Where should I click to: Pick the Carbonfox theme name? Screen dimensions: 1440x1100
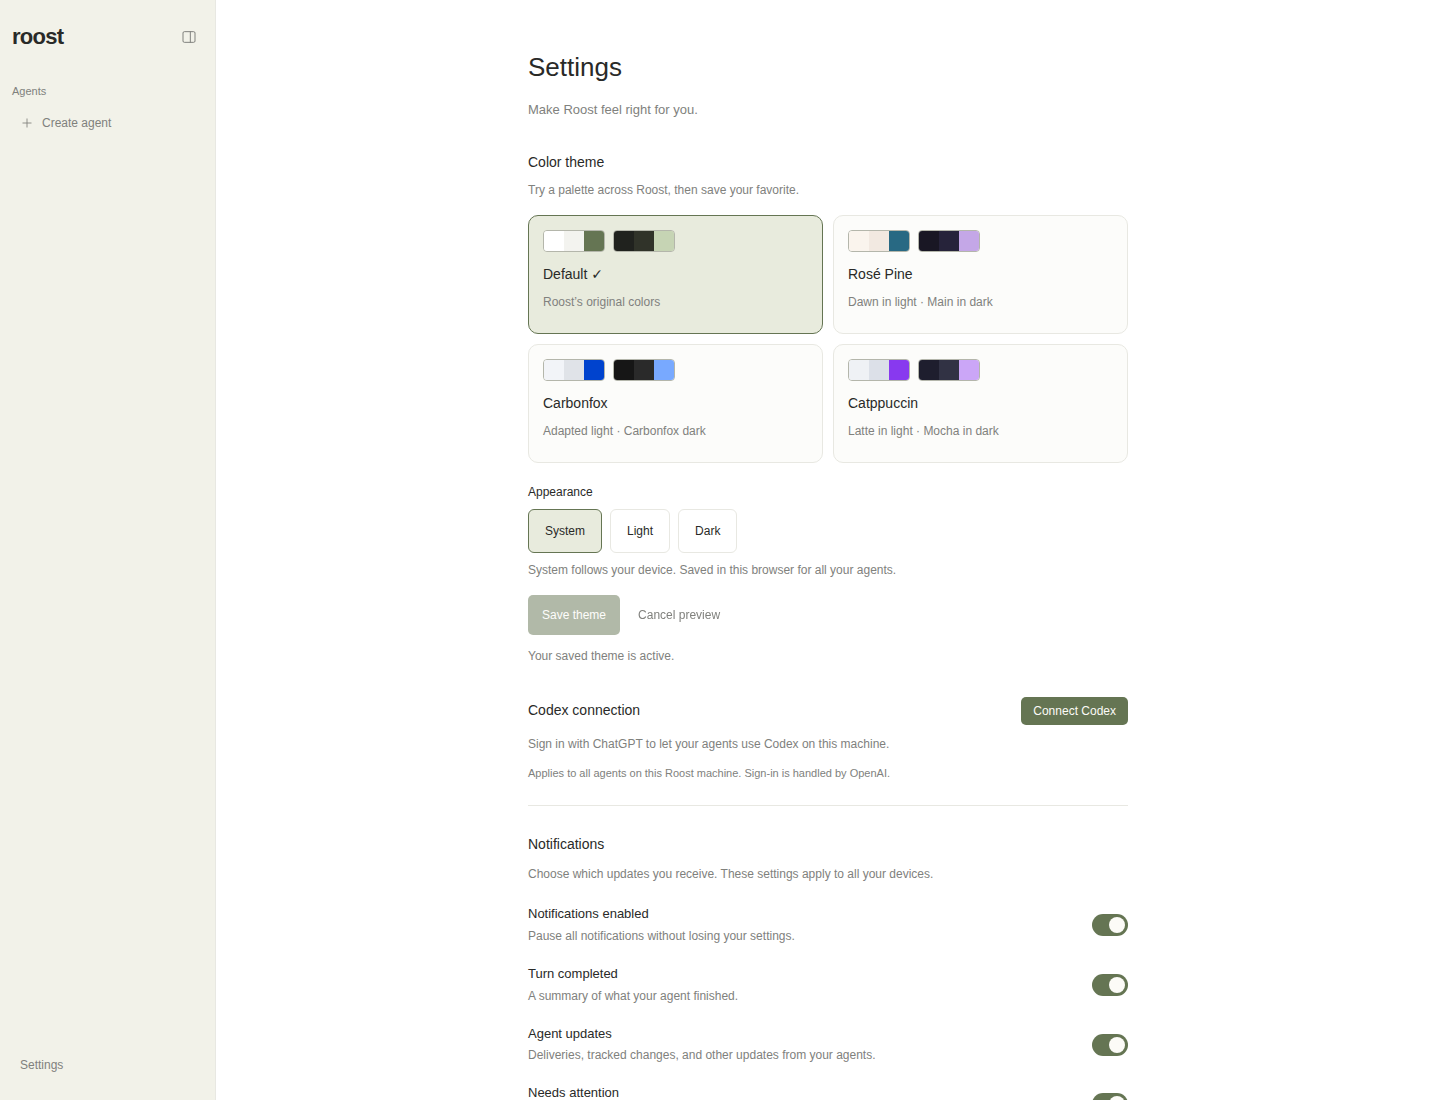click(575, 403)
